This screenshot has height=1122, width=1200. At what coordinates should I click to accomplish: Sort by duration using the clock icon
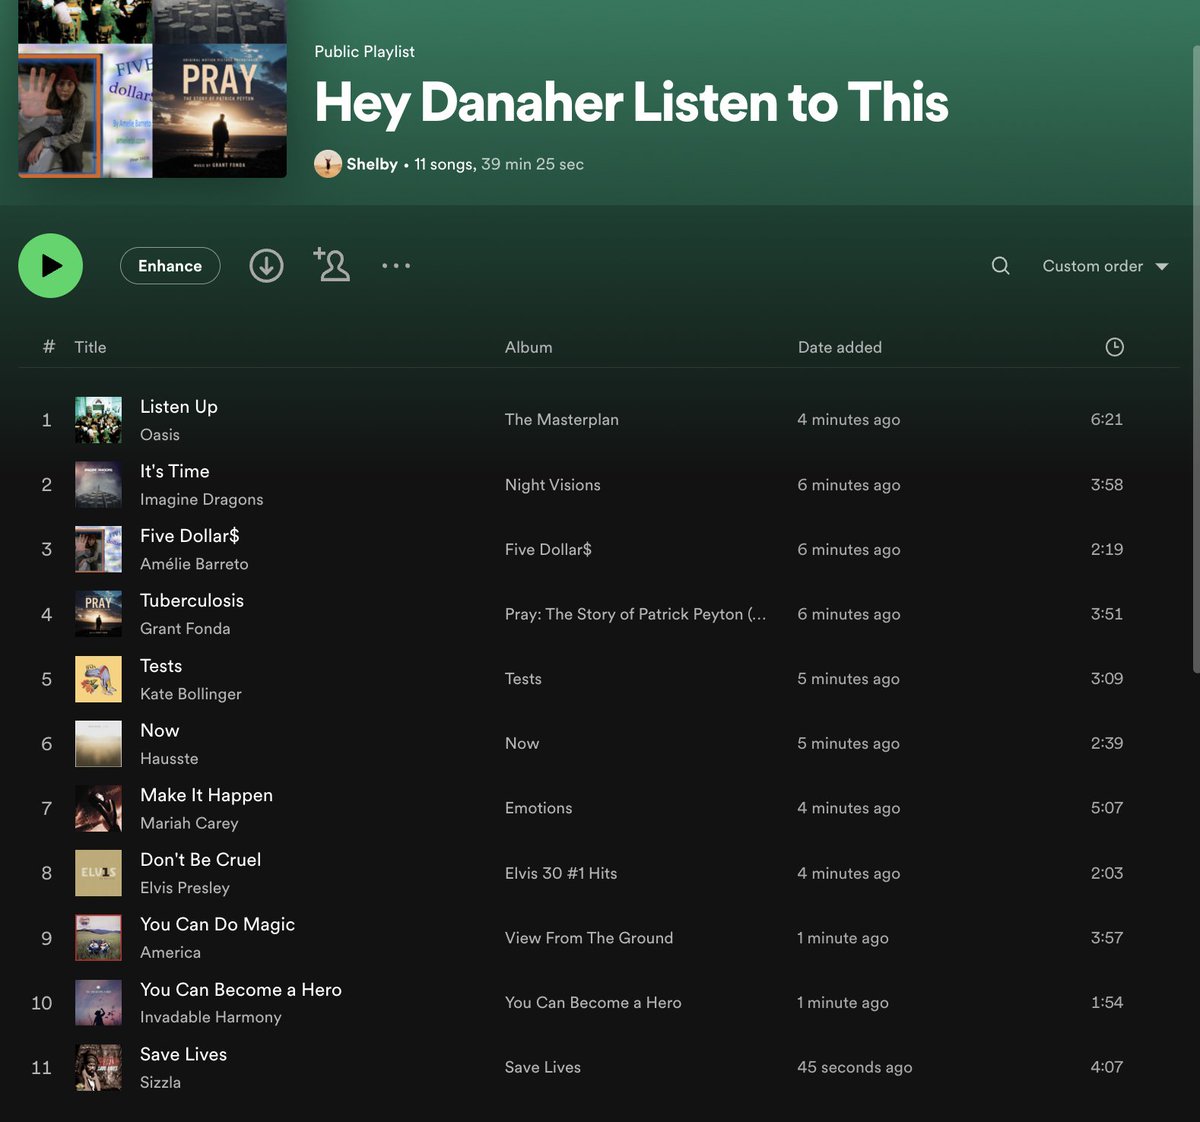pyautogui.click(x=1114, y=347)
